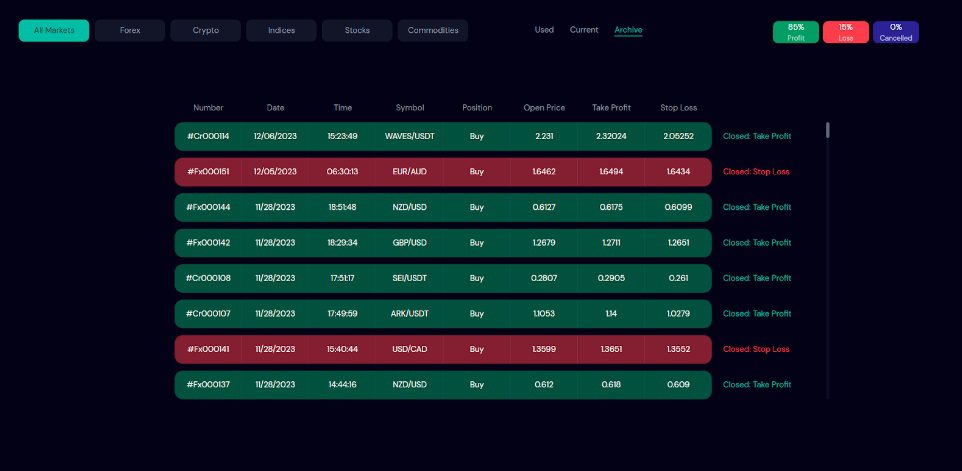Click the 0% Cancelled badge
The height and width of the screenshot is (471, 962).
[896, 32]
